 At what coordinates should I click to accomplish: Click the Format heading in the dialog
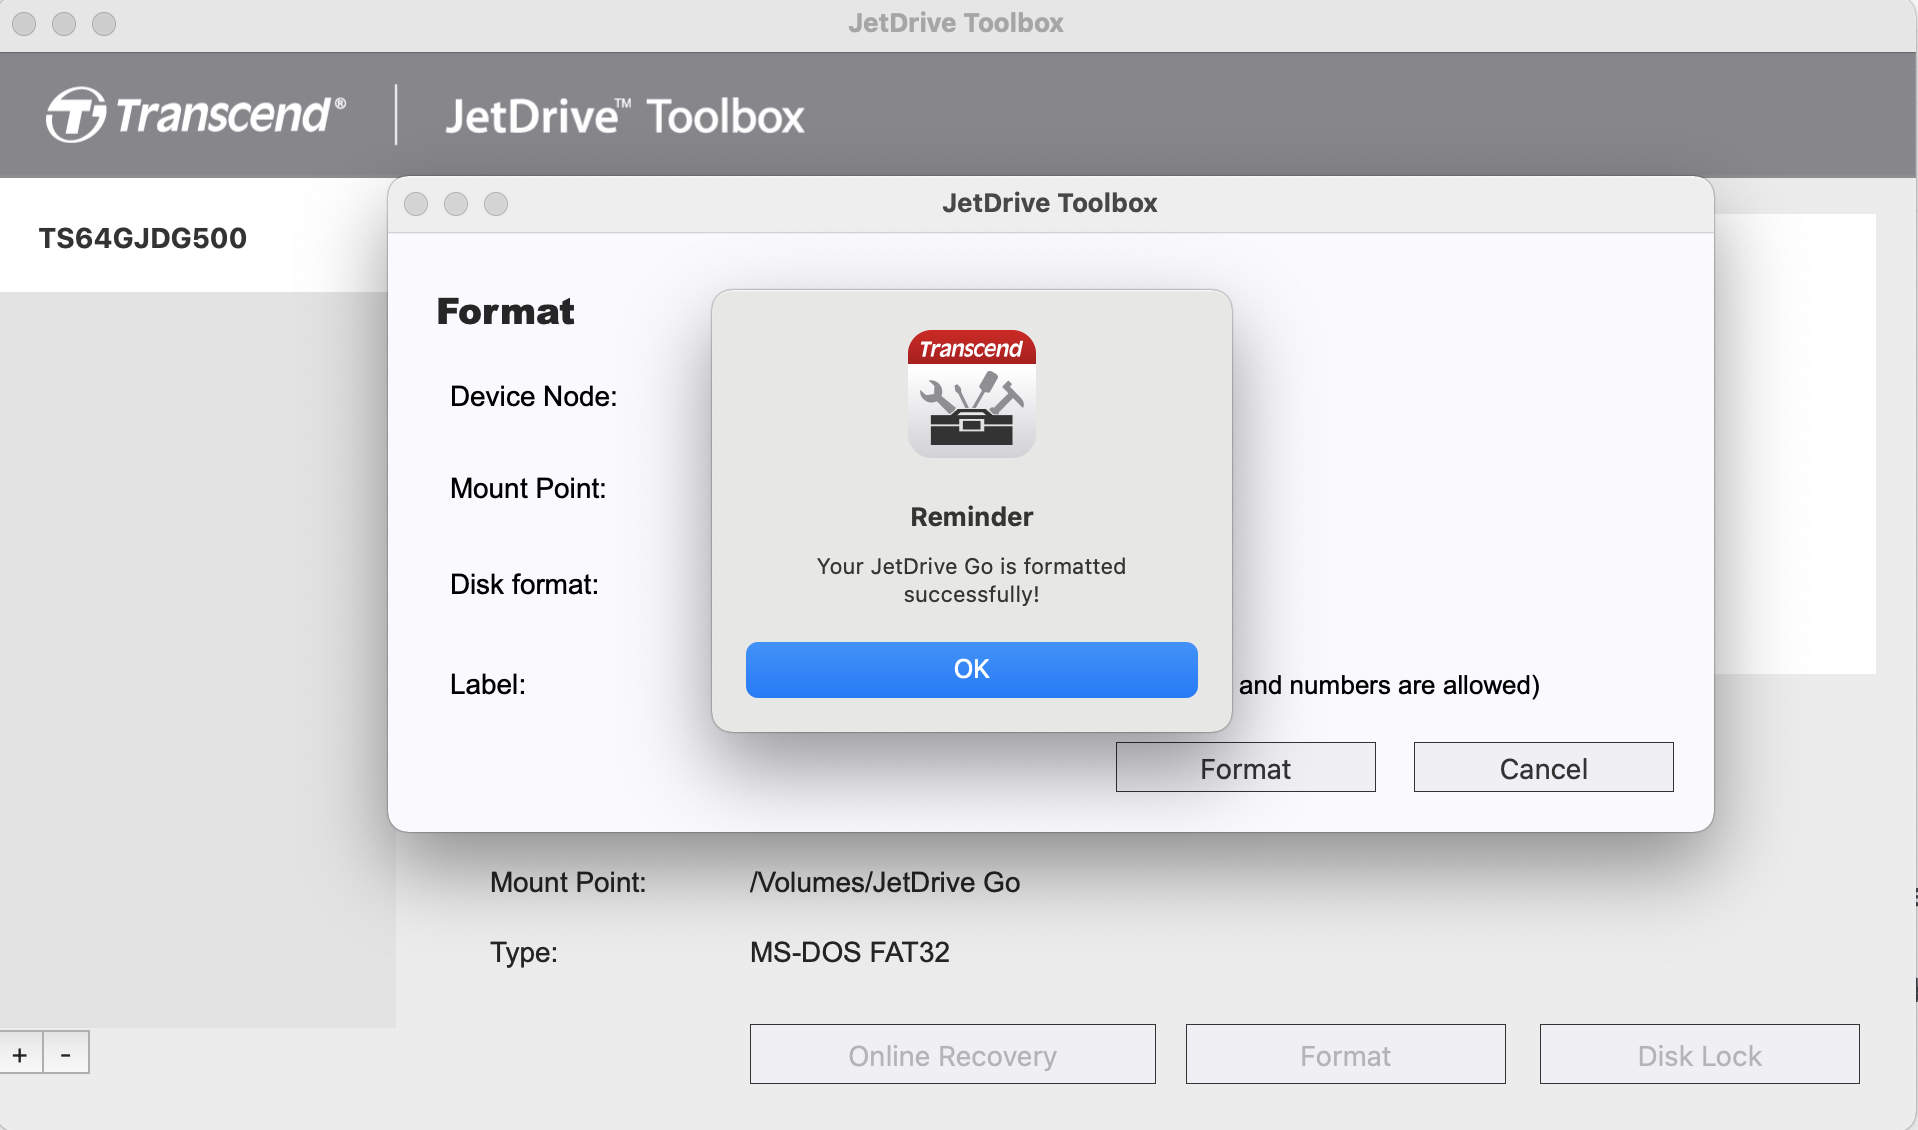pos(505,311)
